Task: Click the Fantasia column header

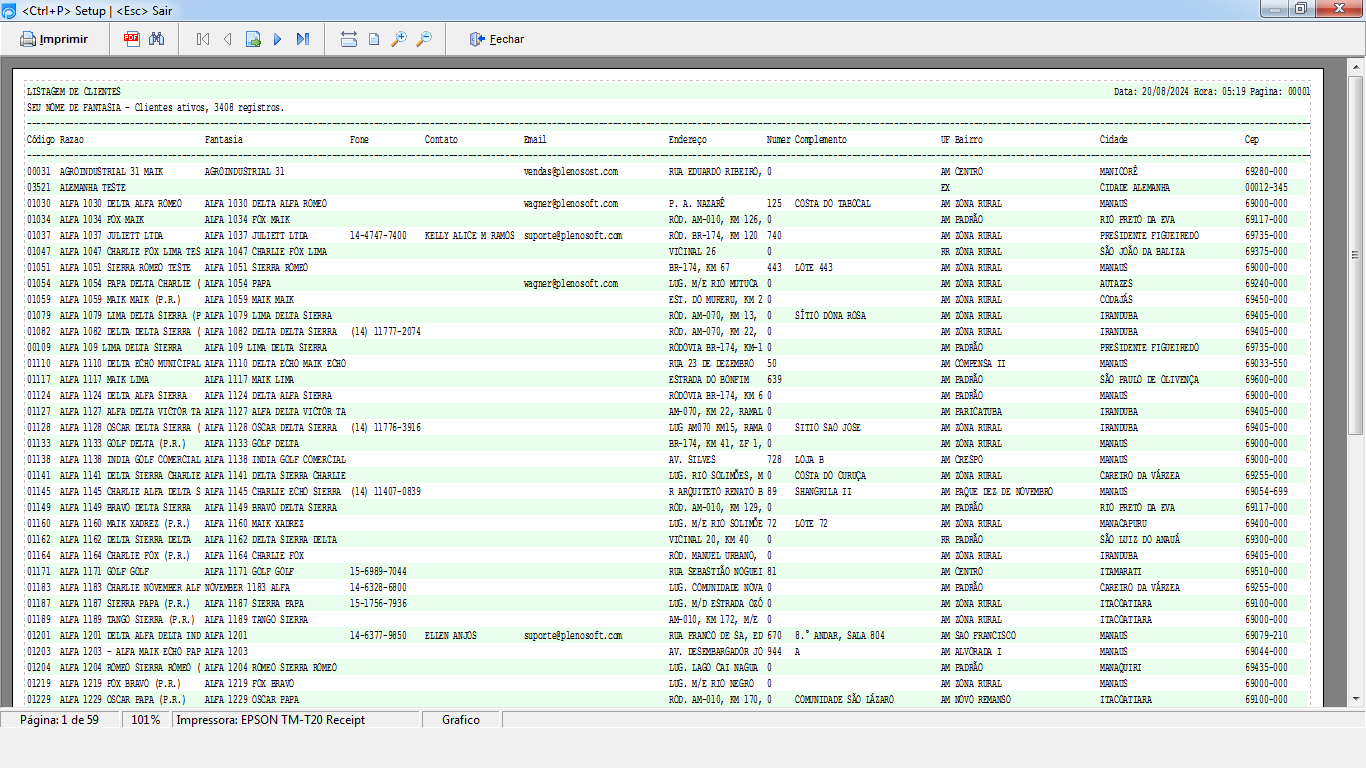Action: pyautogui.click(x=224, y=140)
